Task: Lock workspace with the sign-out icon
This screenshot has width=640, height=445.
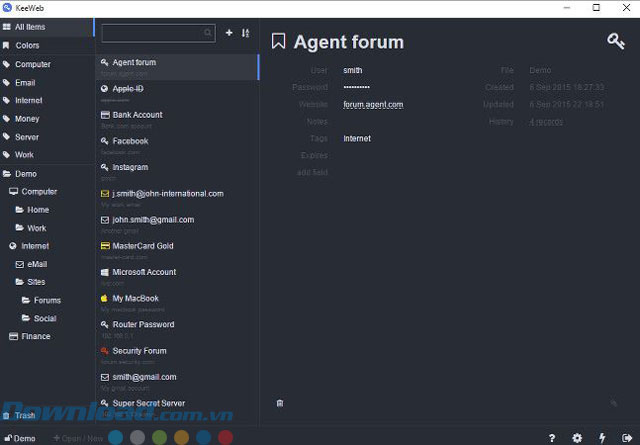Action: [x=627, y=438]
